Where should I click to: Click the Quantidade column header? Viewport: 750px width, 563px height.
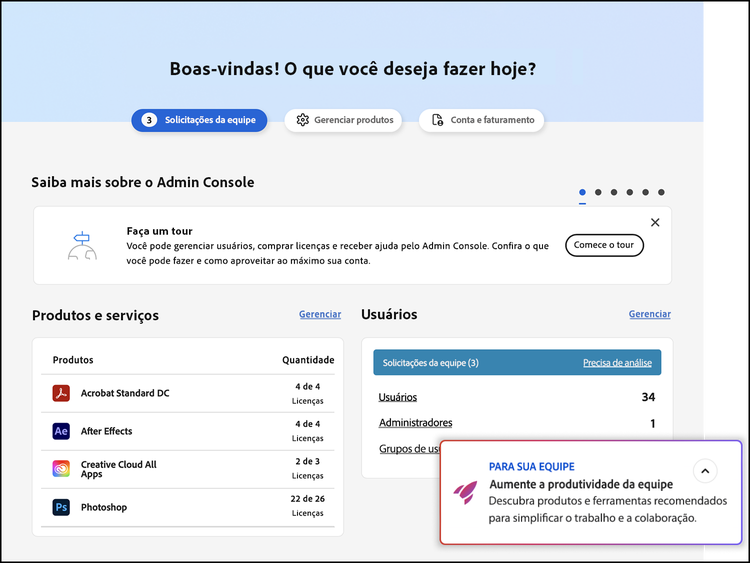click(308, 360)
